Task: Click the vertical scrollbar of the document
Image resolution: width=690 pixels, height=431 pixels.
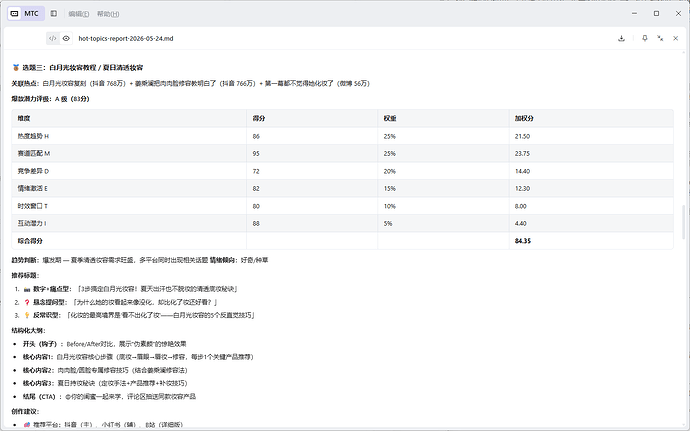Action: 683,222
